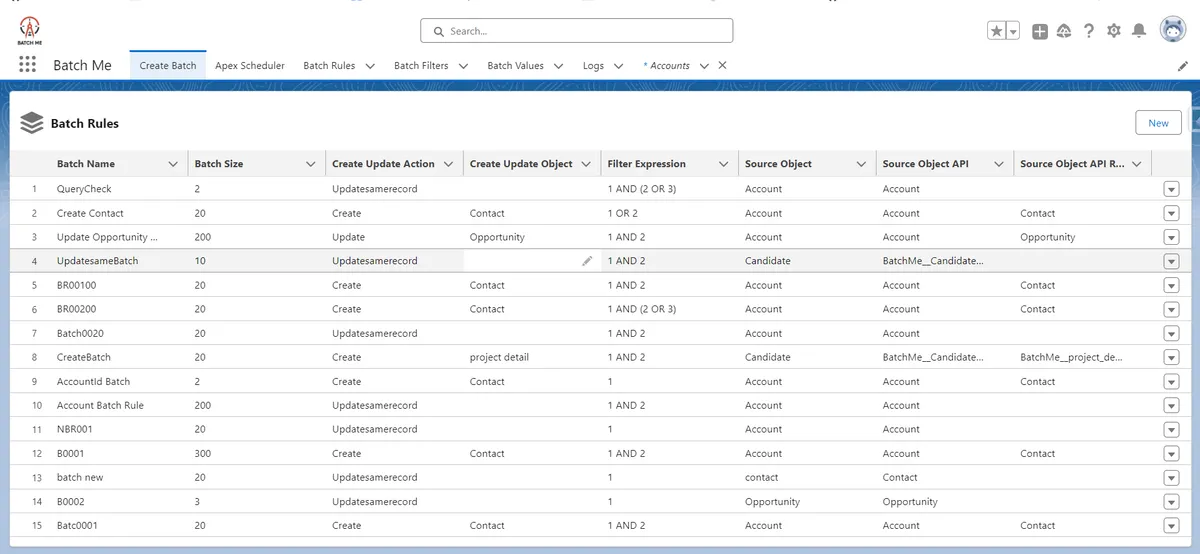Screen dimensions: 1200x554
Task: Expand the Batch Rules tab dropdown chevron
Action: 370,66
